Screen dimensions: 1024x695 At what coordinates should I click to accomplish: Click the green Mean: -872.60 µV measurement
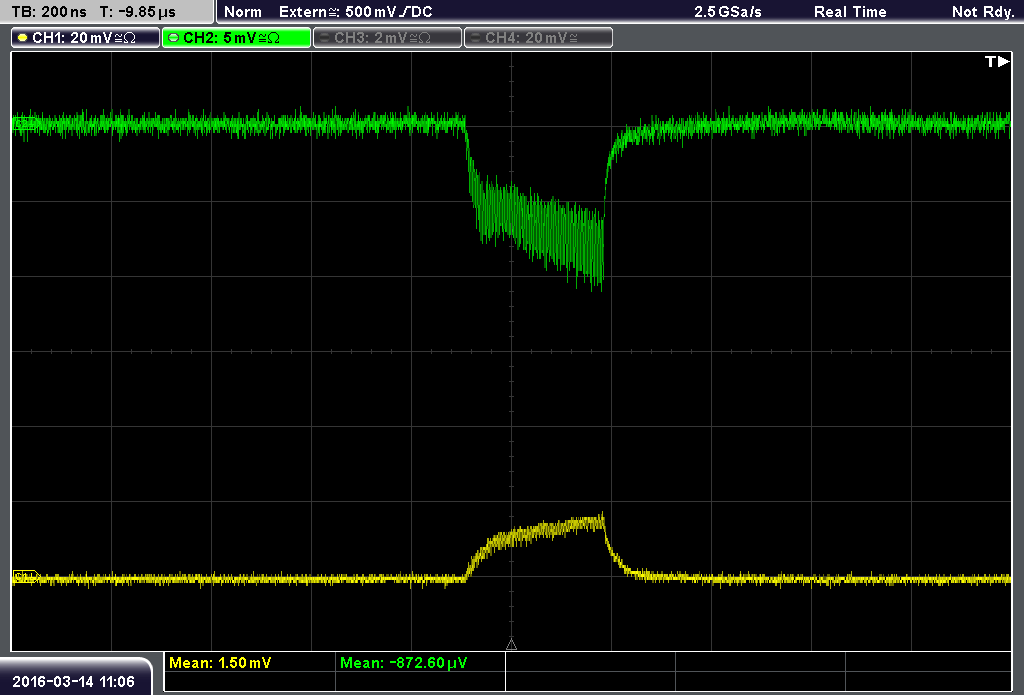[x=404, y=662]
